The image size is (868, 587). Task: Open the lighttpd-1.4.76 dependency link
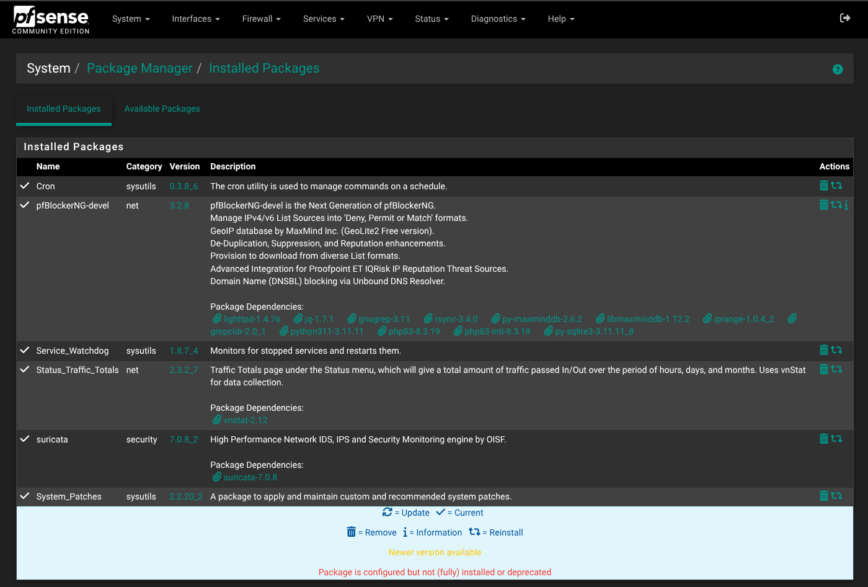(x=246, y=319)
